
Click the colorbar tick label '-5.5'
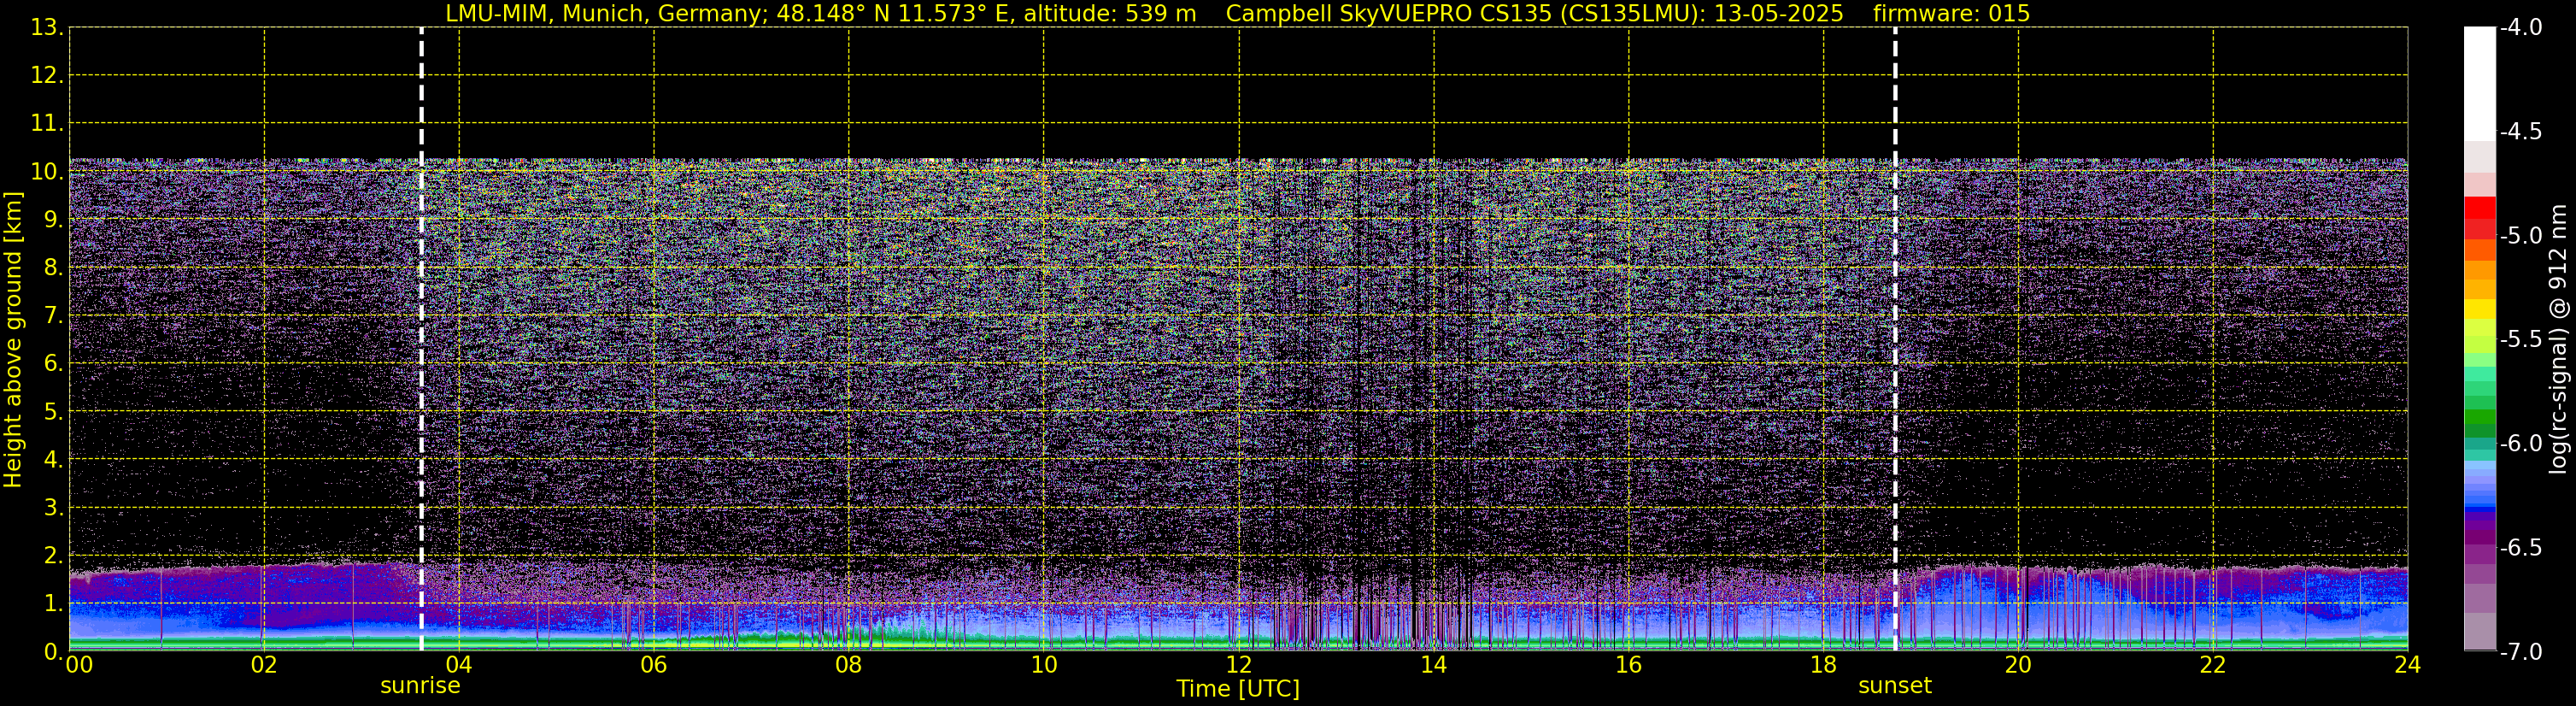pyautogui.click(x=2520, y=340)
